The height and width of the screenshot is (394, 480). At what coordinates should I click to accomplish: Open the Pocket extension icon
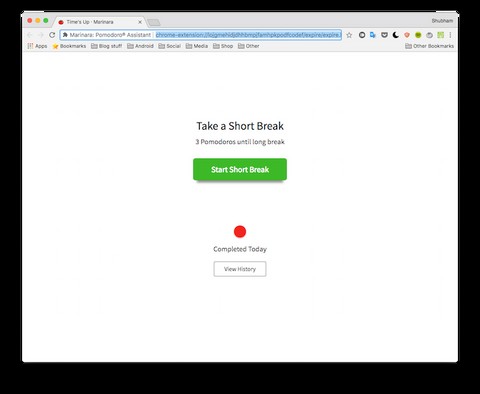click(x=384, y=35)
